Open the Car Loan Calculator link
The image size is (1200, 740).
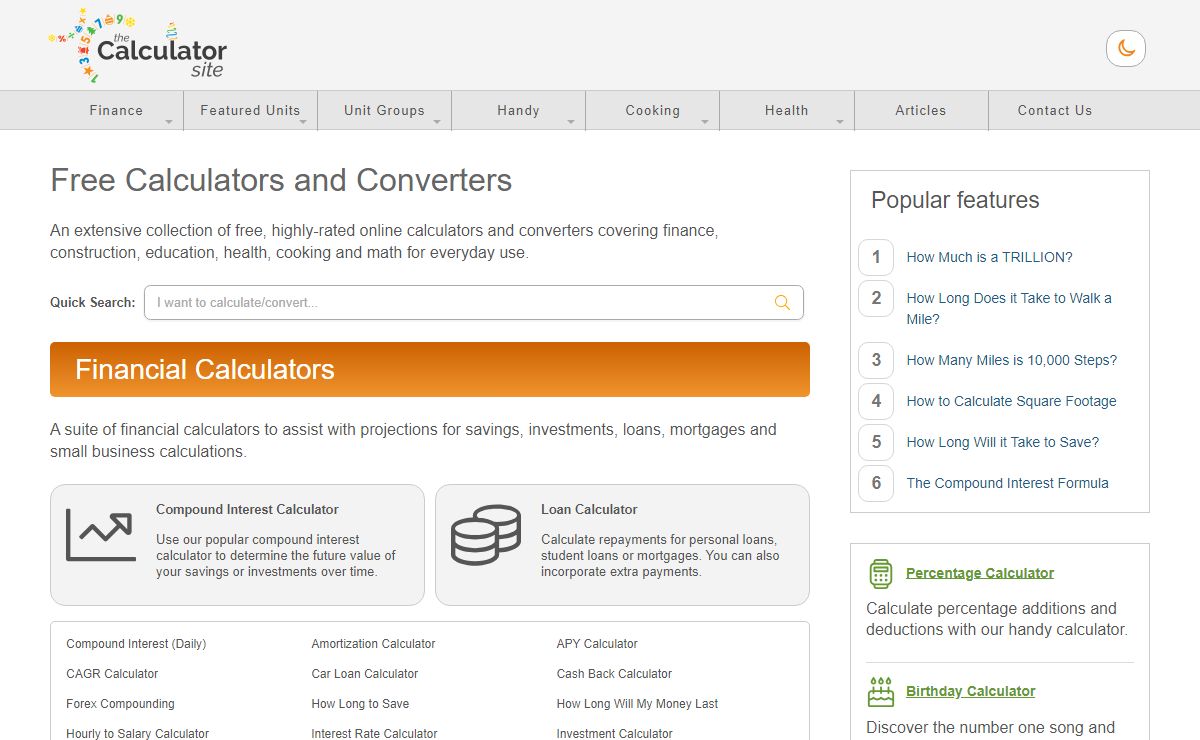tap(364, 674)
